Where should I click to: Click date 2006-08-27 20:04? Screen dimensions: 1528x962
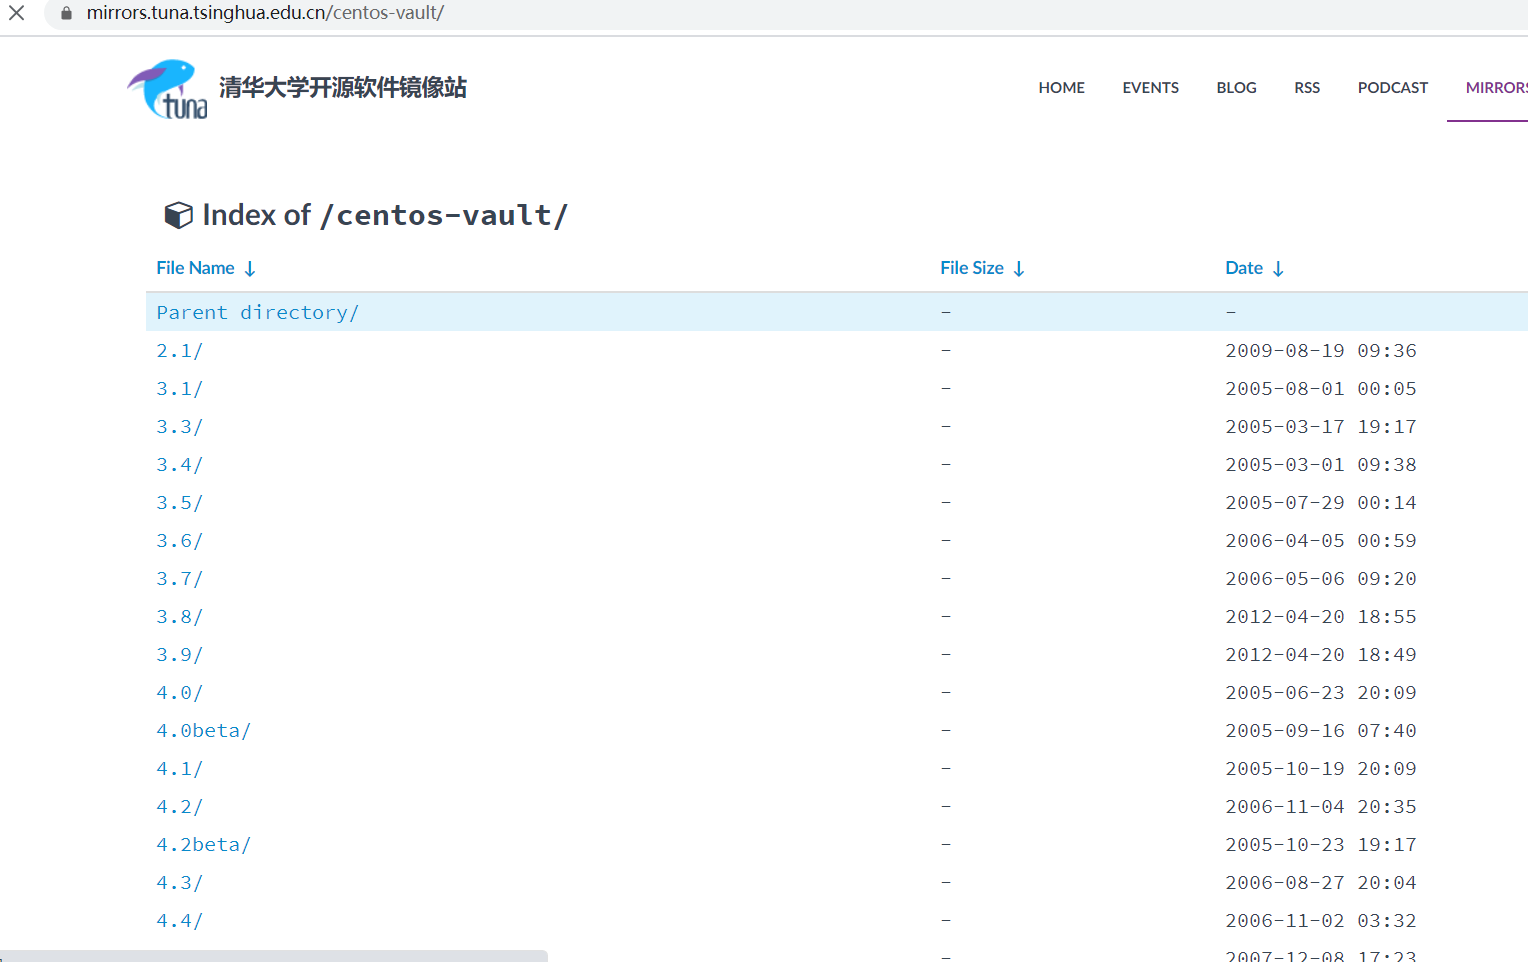(1320, 883)
